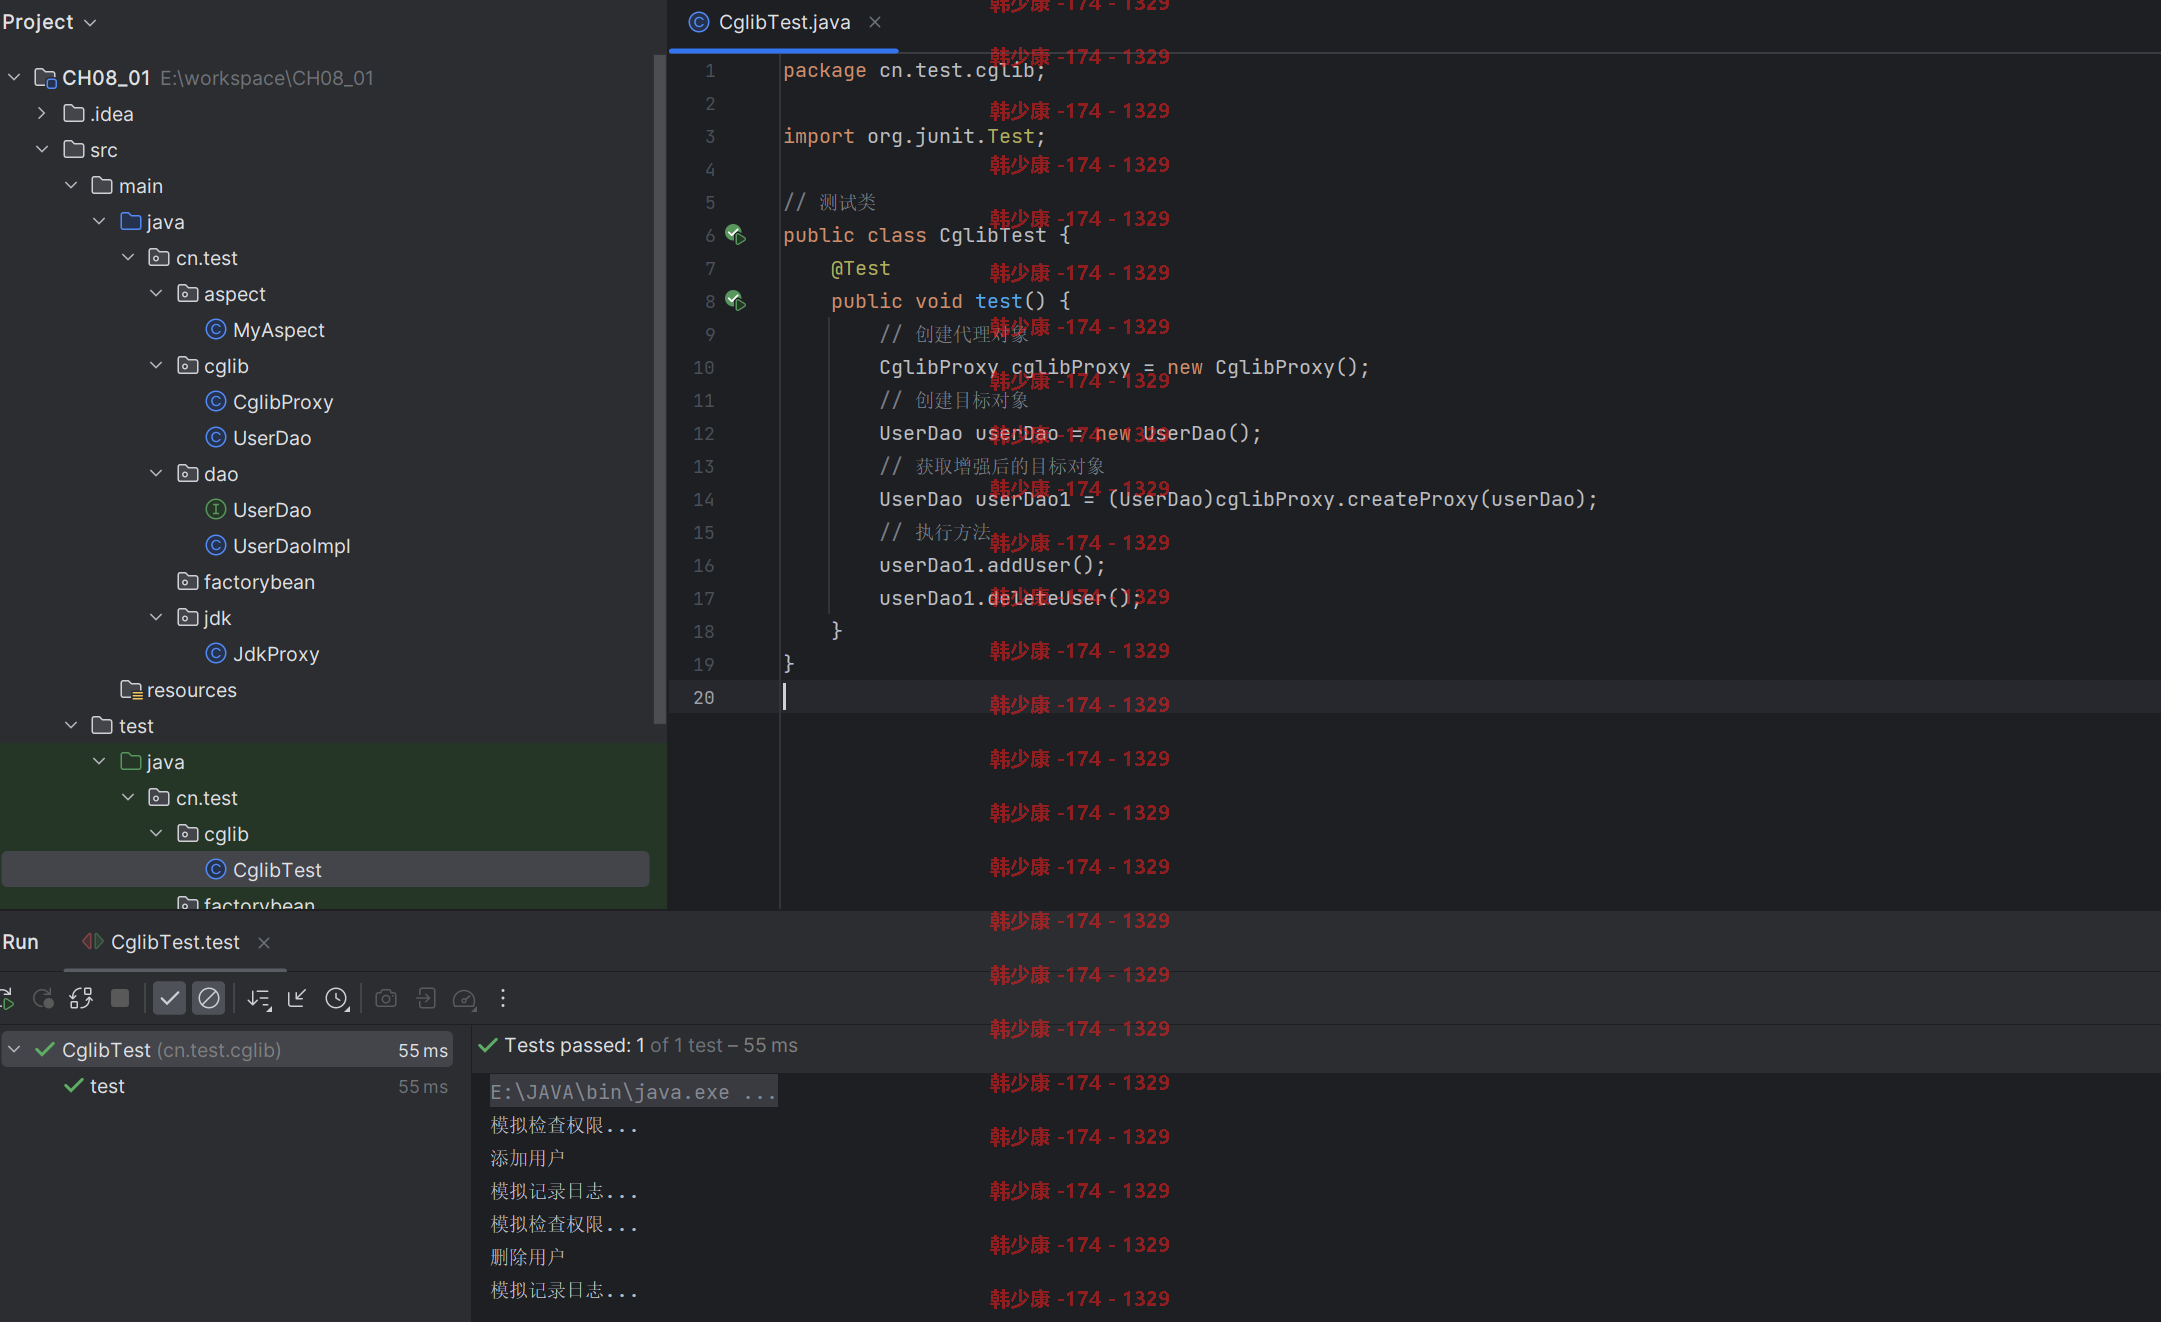The image size is (2161, 1322).
Task: Open more options in Run toolbar
Action: click(503, 998)
